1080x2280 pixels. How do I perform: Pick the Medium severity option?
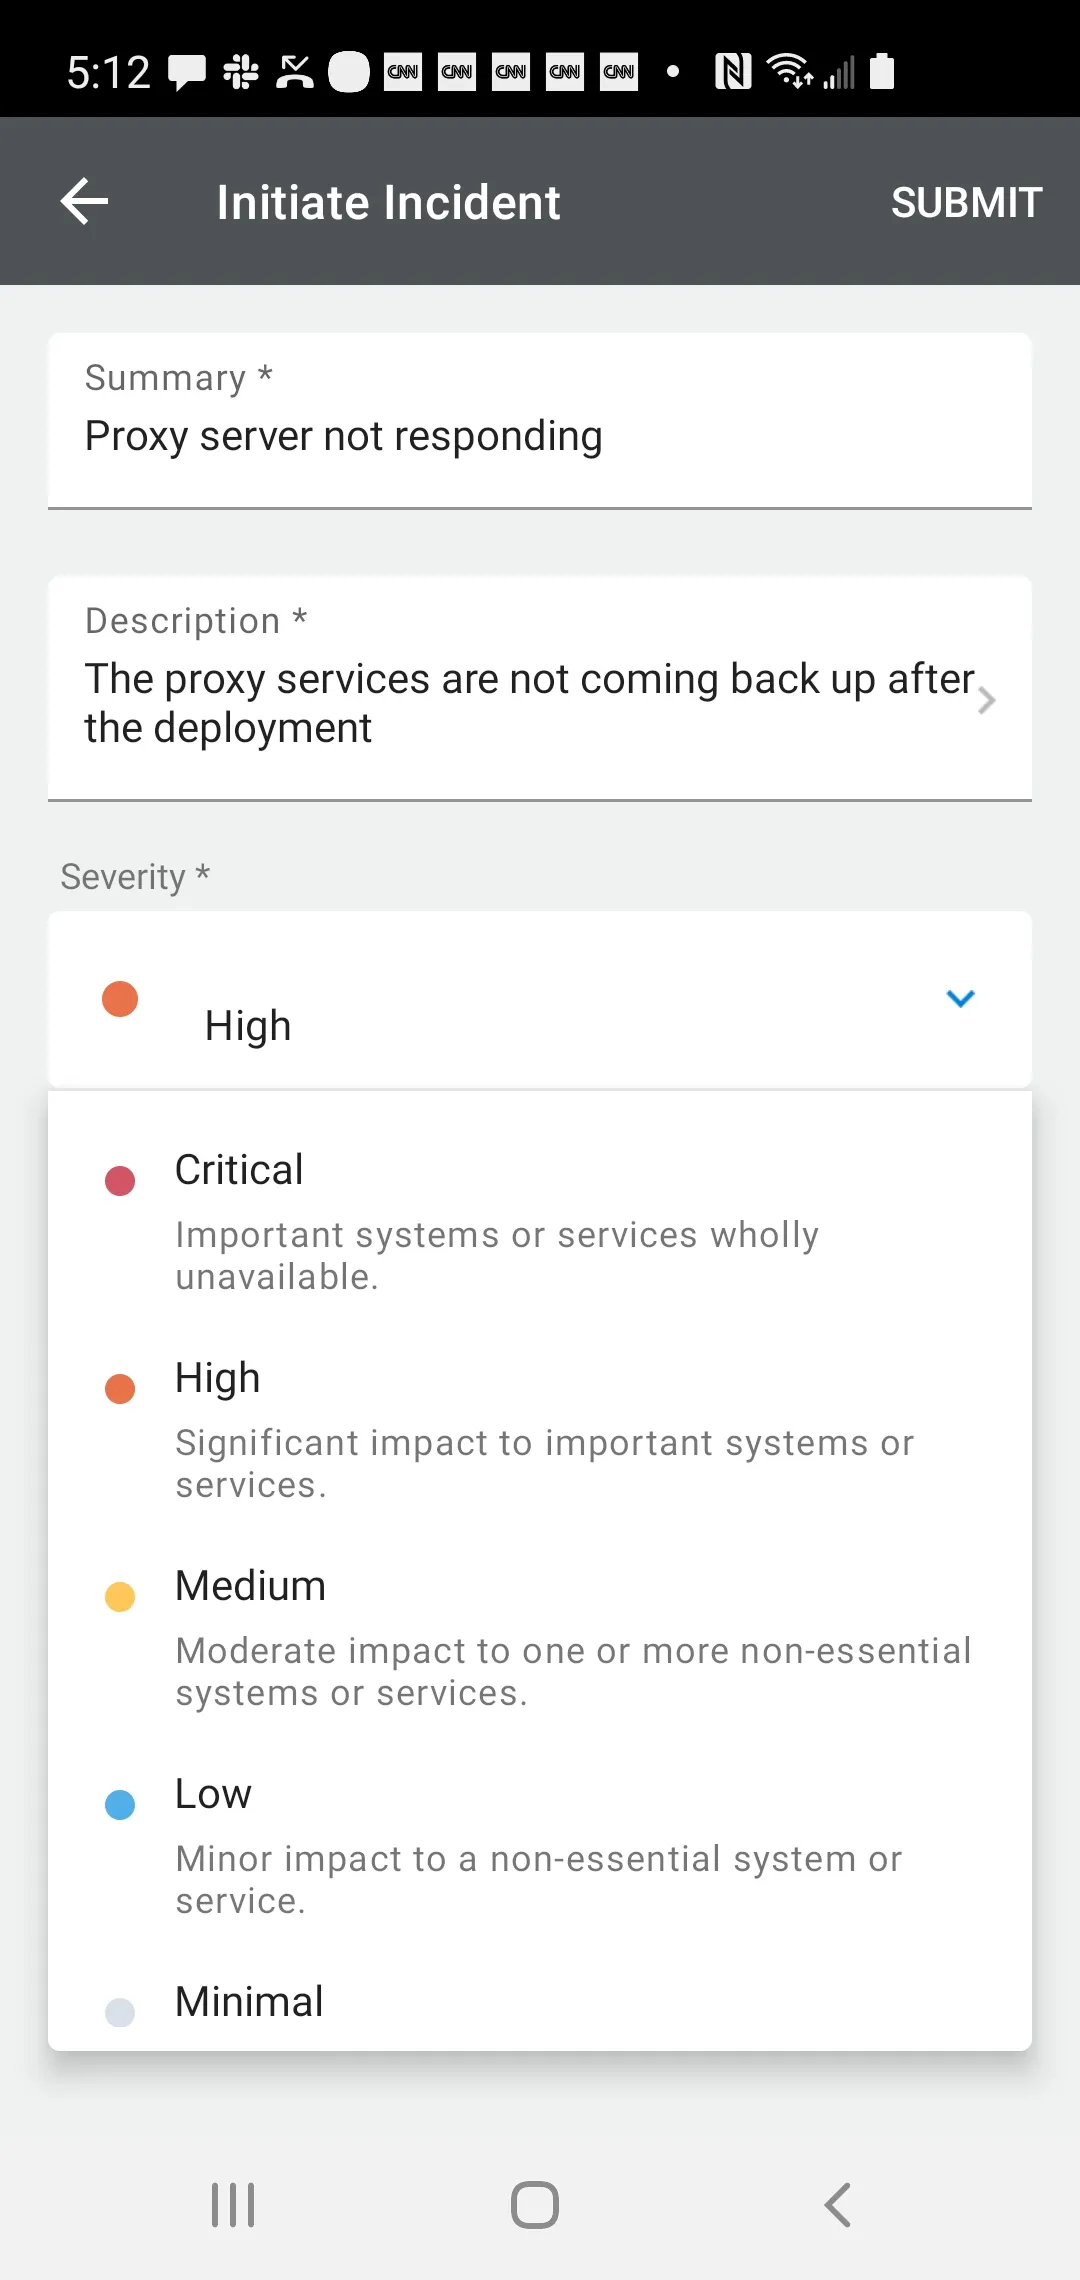540,1636
